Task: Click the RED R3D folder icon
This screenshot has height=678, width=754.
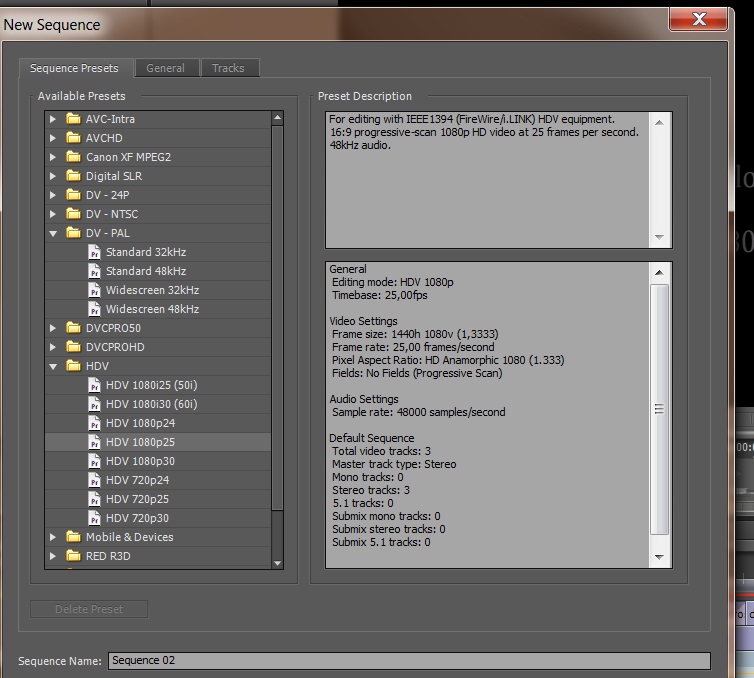Action: tap(74, 555)
